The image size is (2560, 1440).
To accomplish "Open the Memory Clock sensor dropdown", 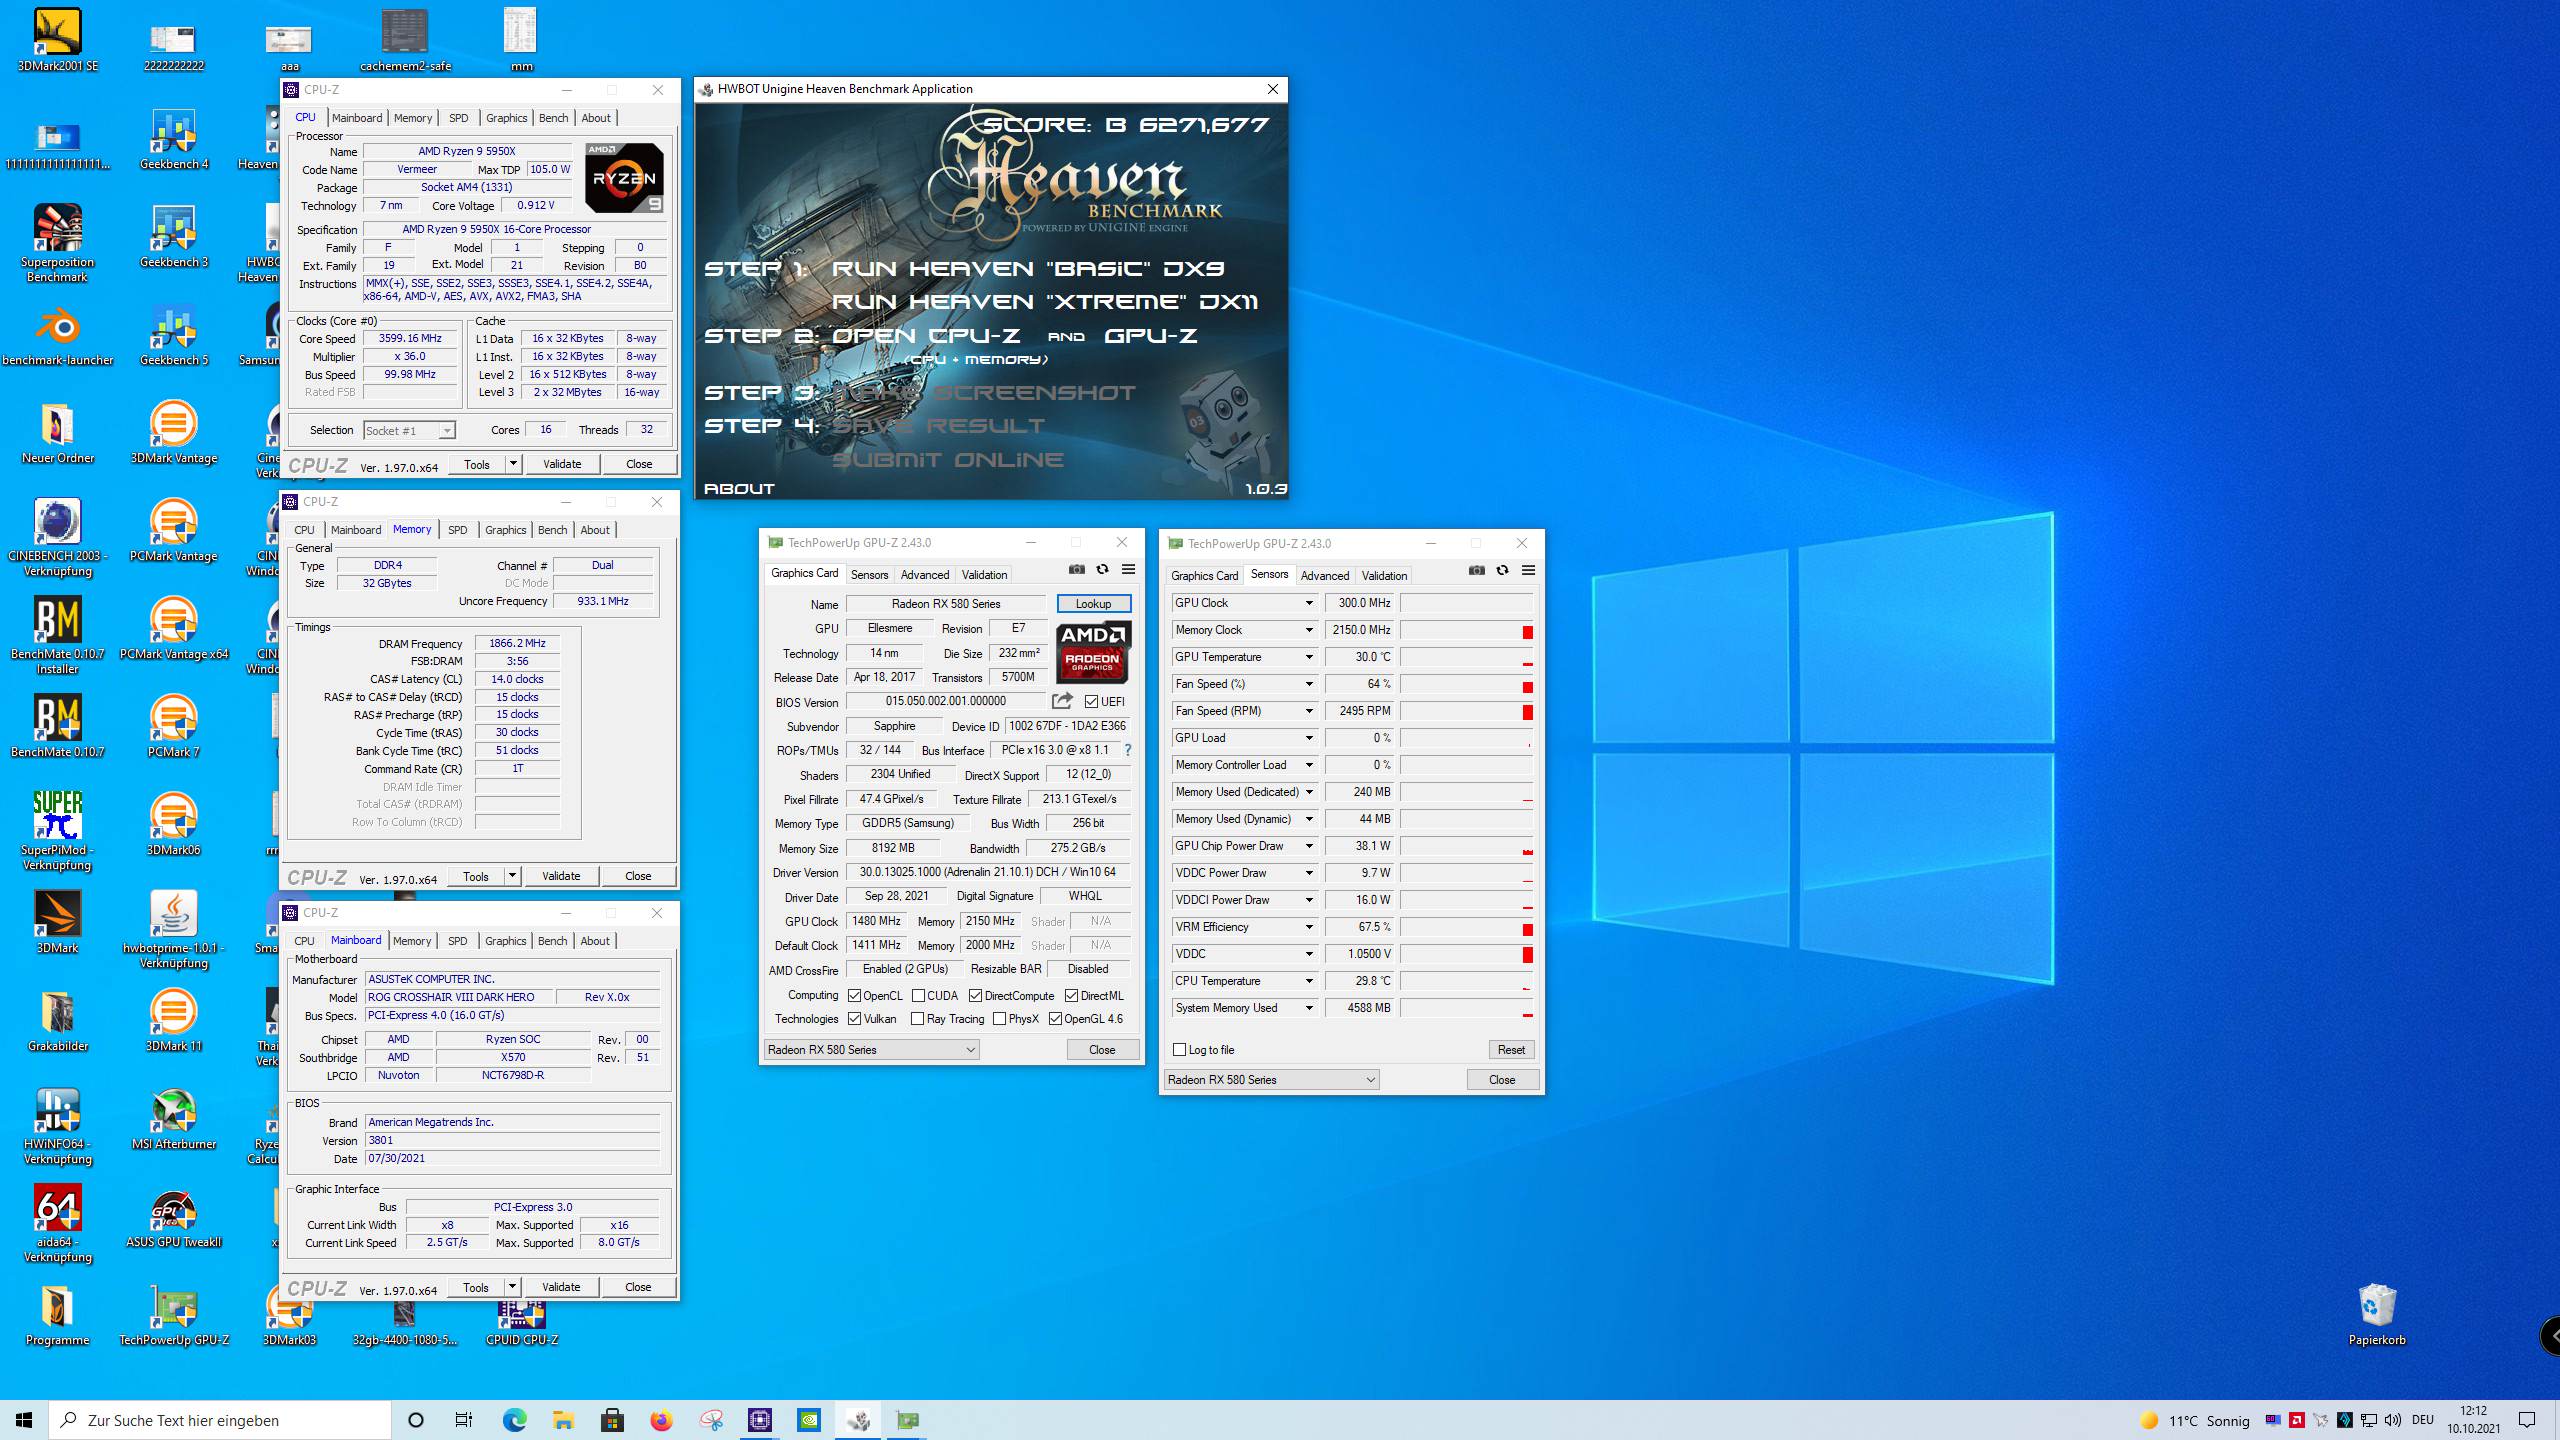I will [x=1308, y=630].
